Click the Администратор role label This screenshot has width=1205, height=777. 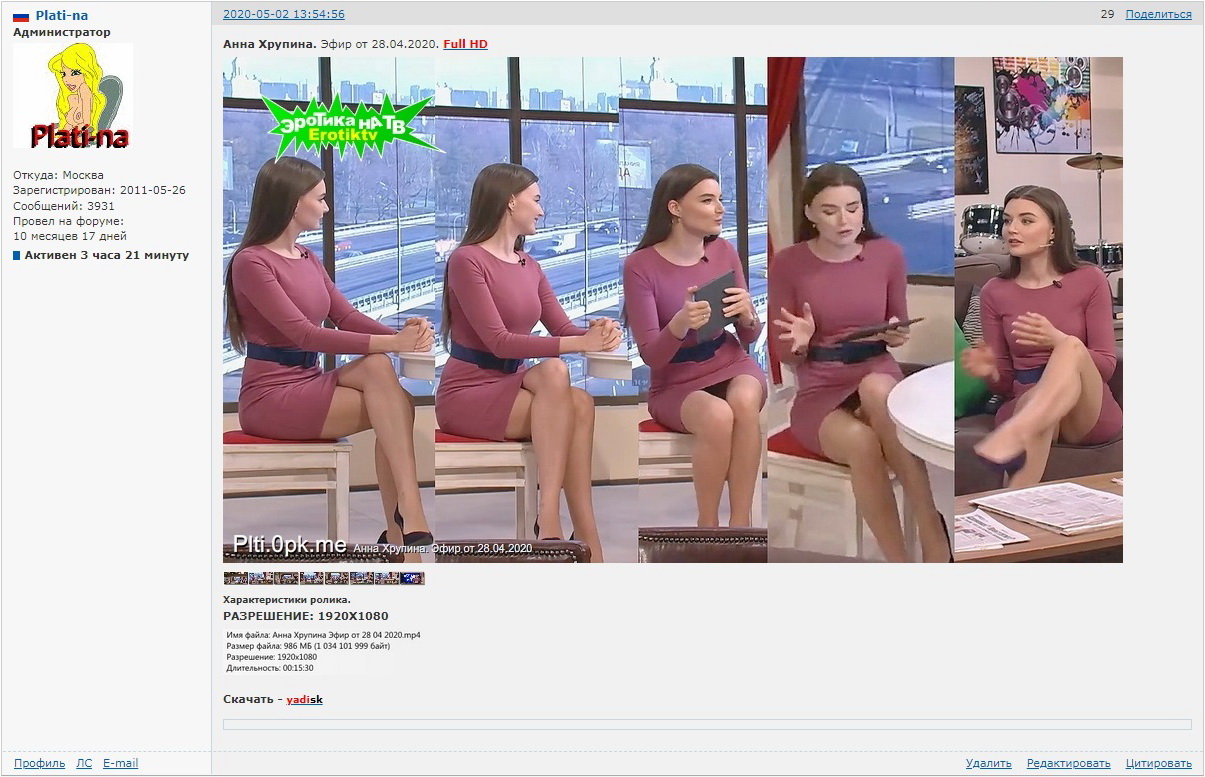tap(62, 32)
